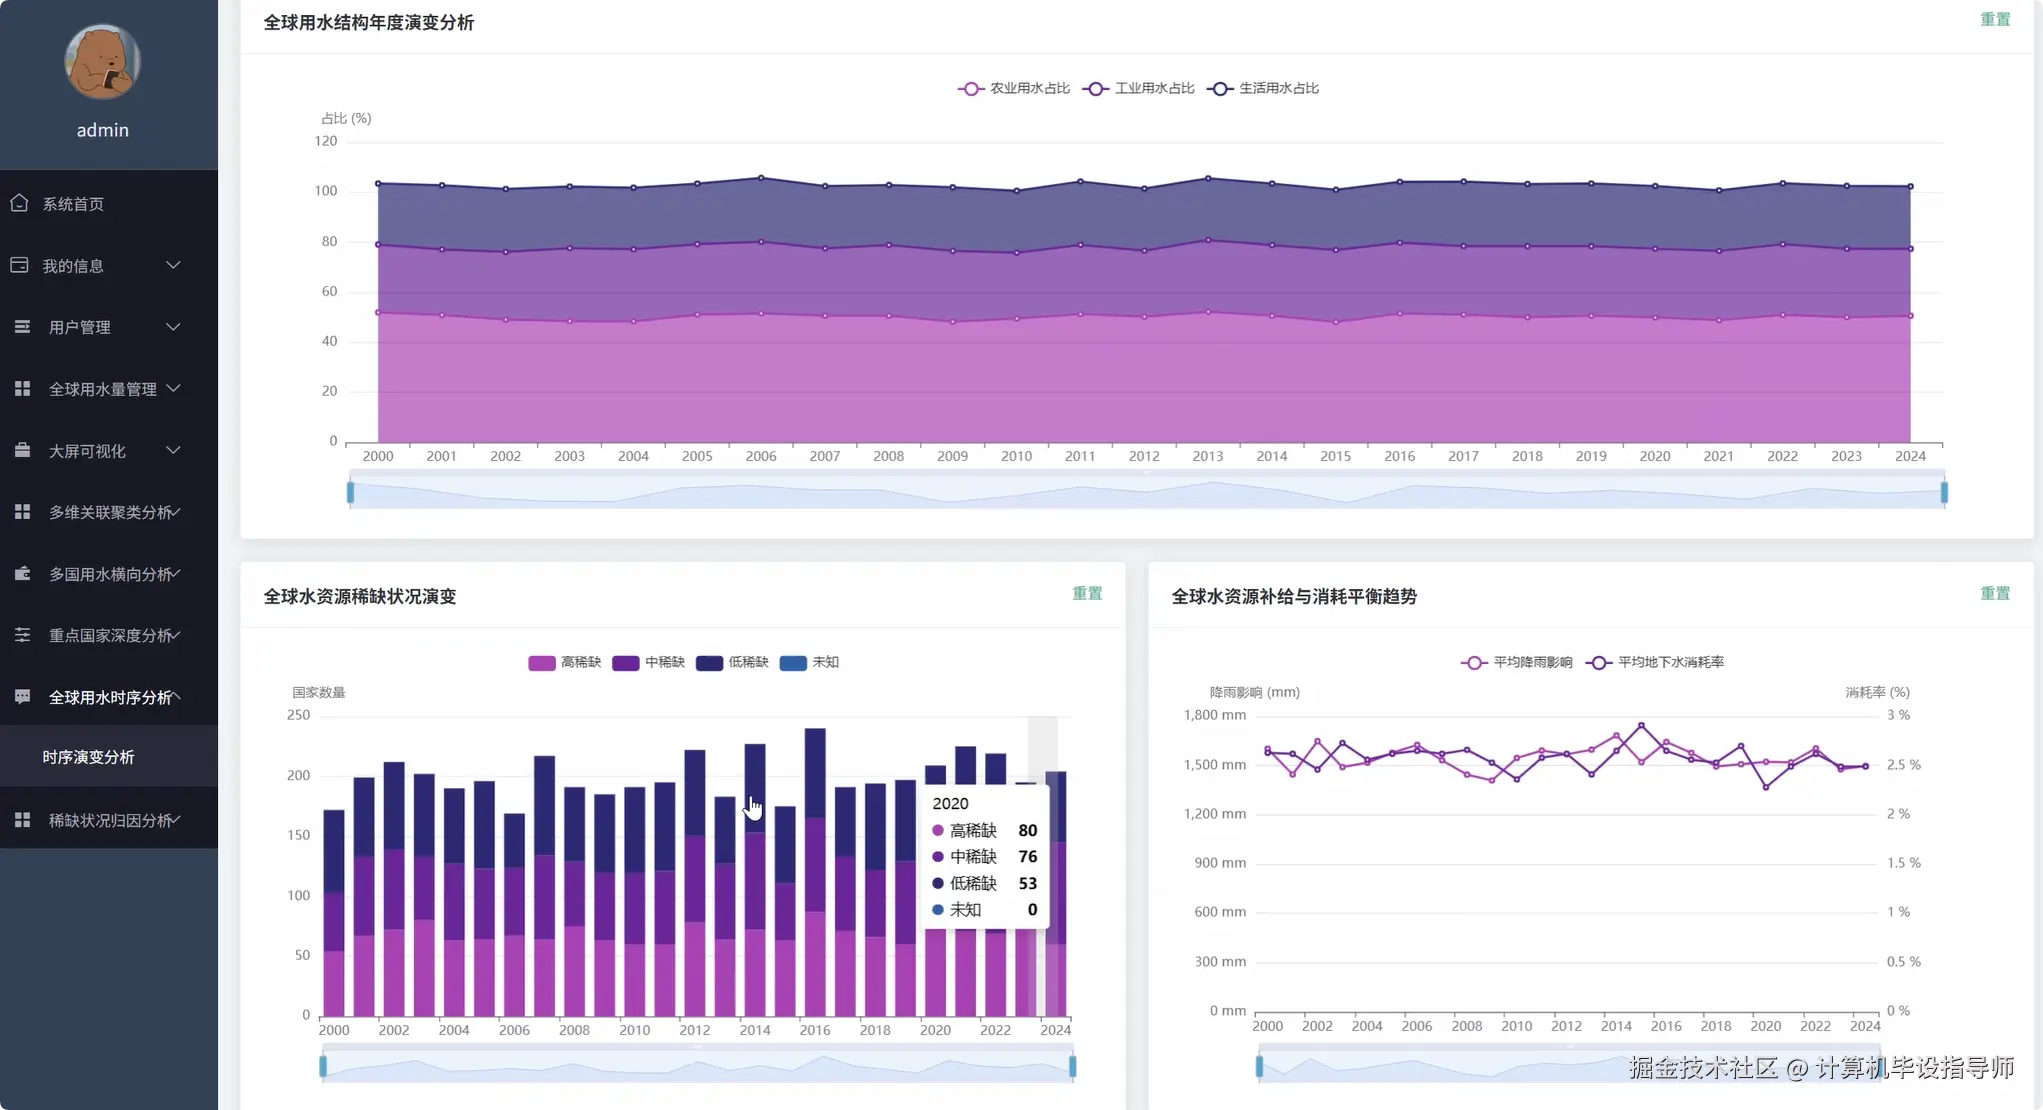The image size is (2043, 1110).
Task: Click 重置 on the scarcity evolution chart
Action: click(1086, 593)
